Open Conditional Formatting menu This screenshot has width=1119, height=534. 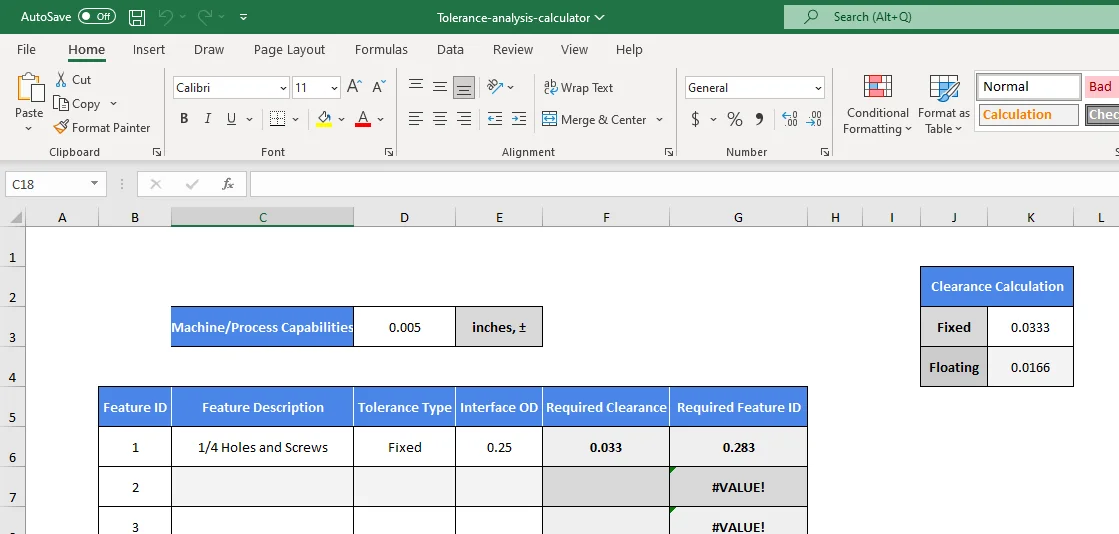coord(877,104)
